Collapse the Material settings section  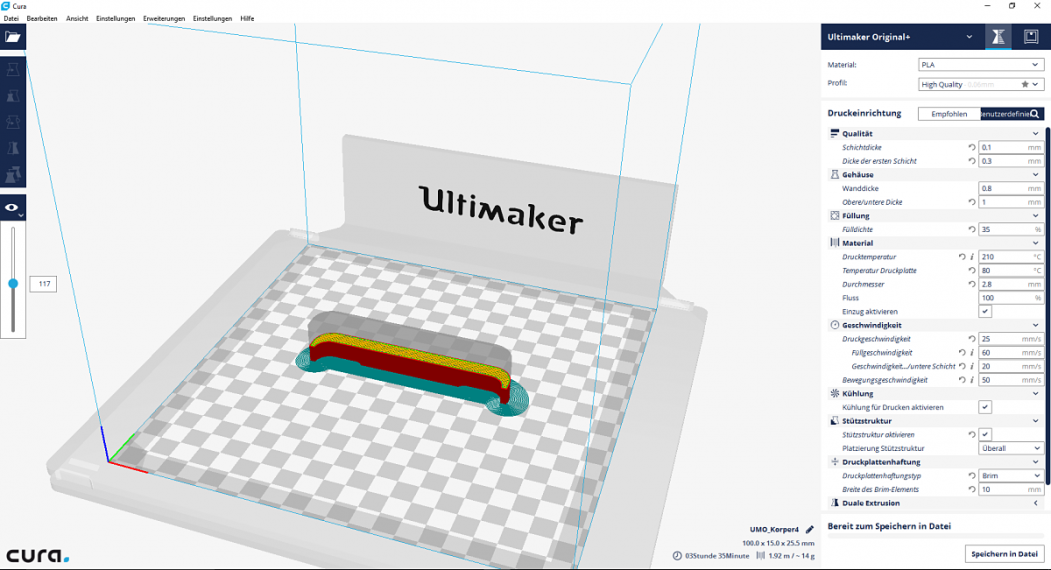point(935,243)
